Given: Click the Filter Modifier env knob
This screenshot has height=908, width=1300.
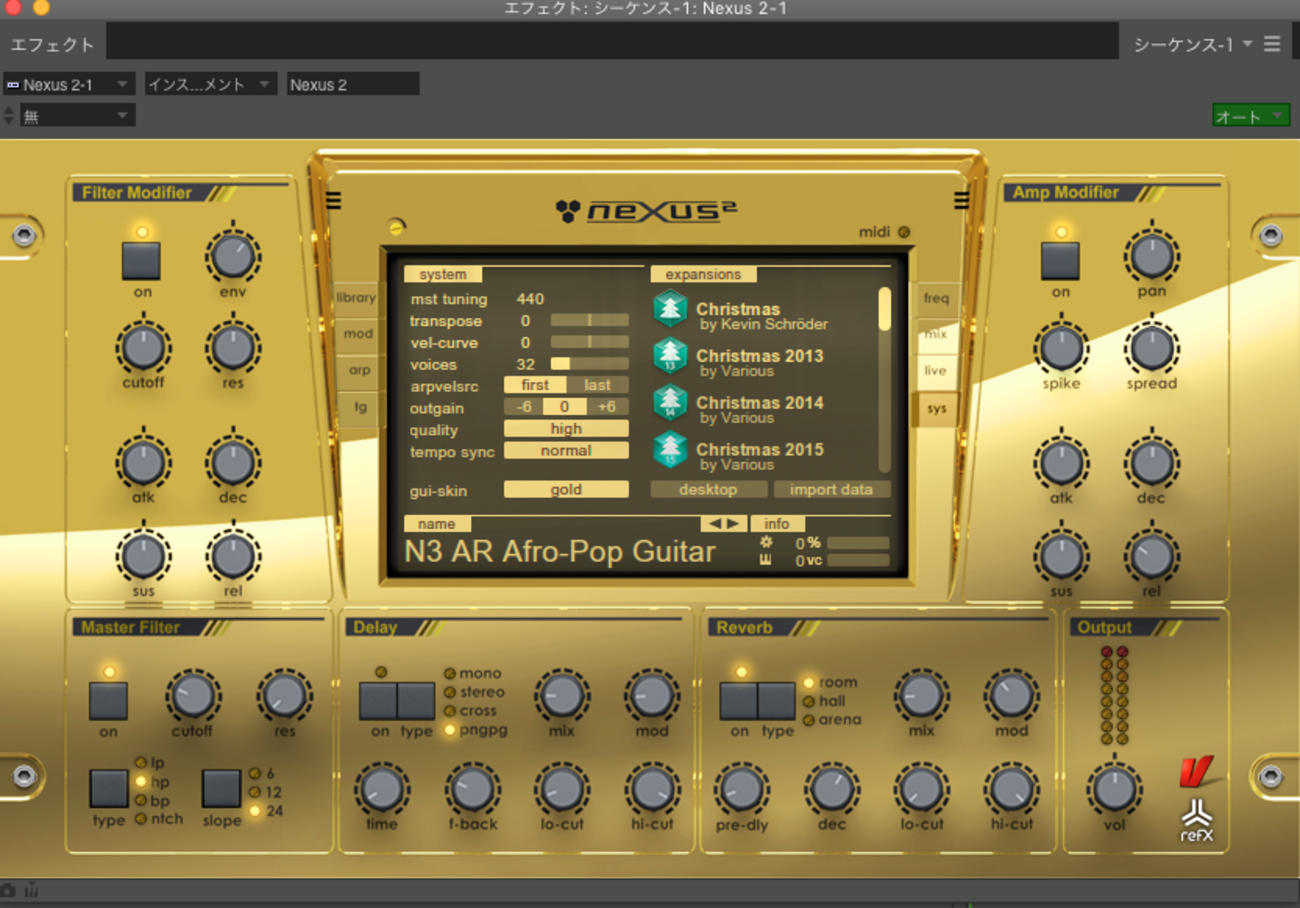Looking at the screenshot, I should [232, 256].
